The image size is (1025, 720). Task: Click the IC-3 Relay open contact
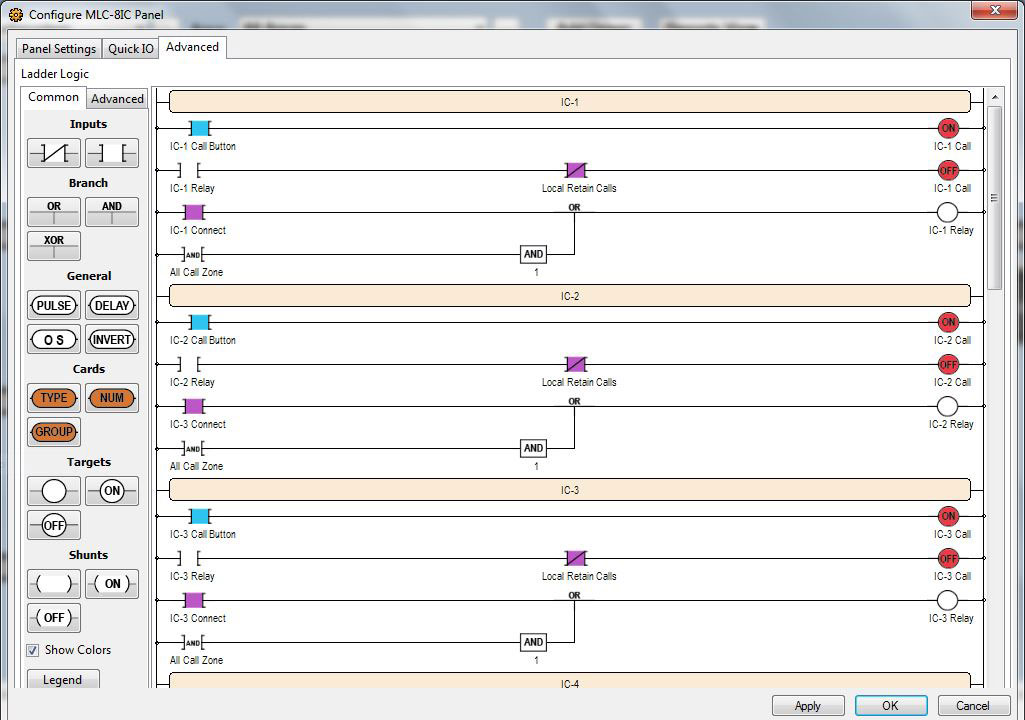[x=188, y=558]
